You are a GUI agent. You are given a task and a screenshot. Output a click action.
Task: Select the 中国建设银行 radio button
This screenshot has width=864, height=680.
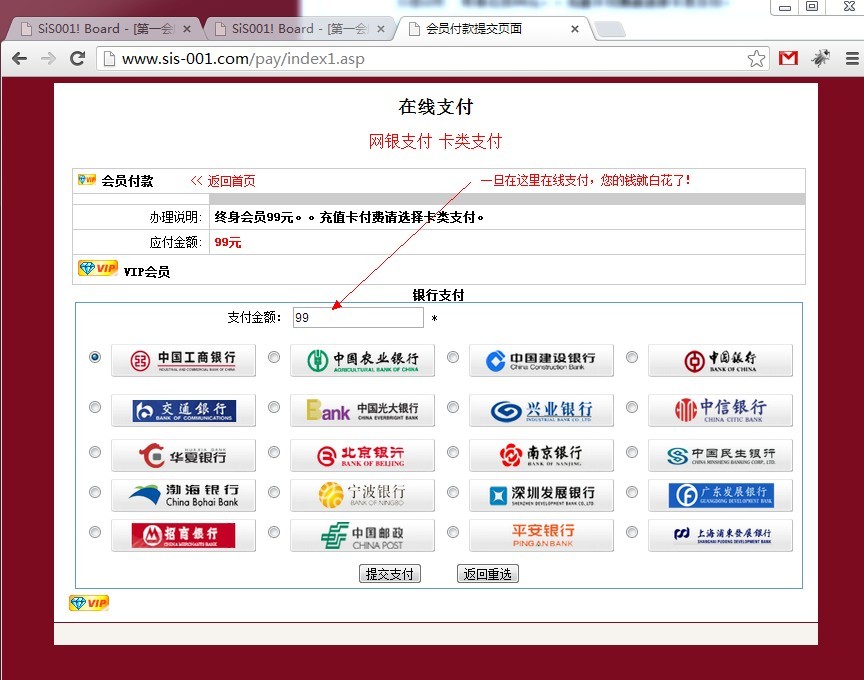click(x=453, y=357)
